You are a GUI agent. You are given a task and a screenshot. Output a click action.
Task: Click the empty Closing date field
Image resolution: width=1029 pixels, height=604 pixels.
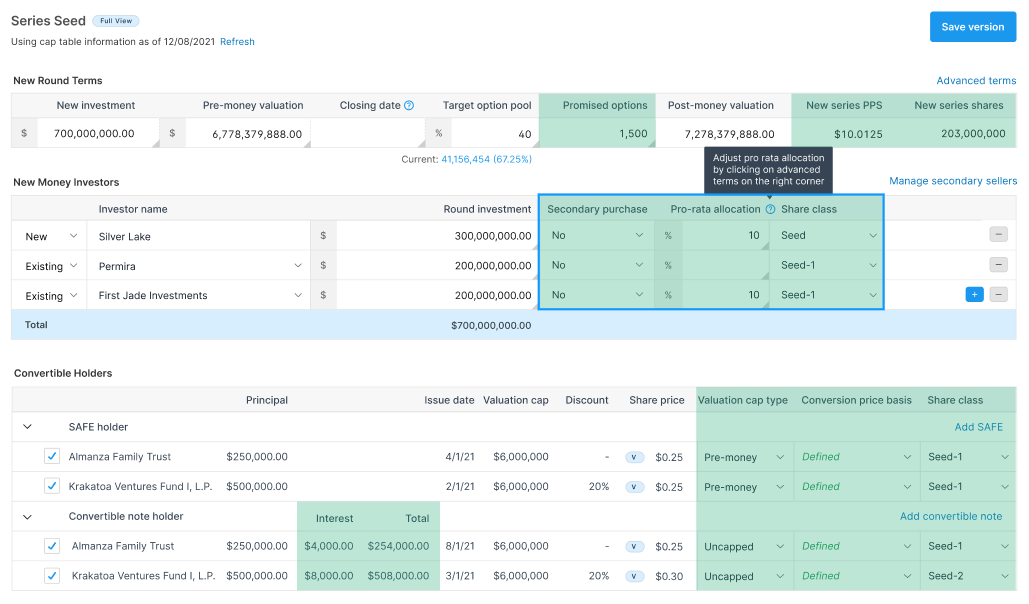(x=368, y=133)
